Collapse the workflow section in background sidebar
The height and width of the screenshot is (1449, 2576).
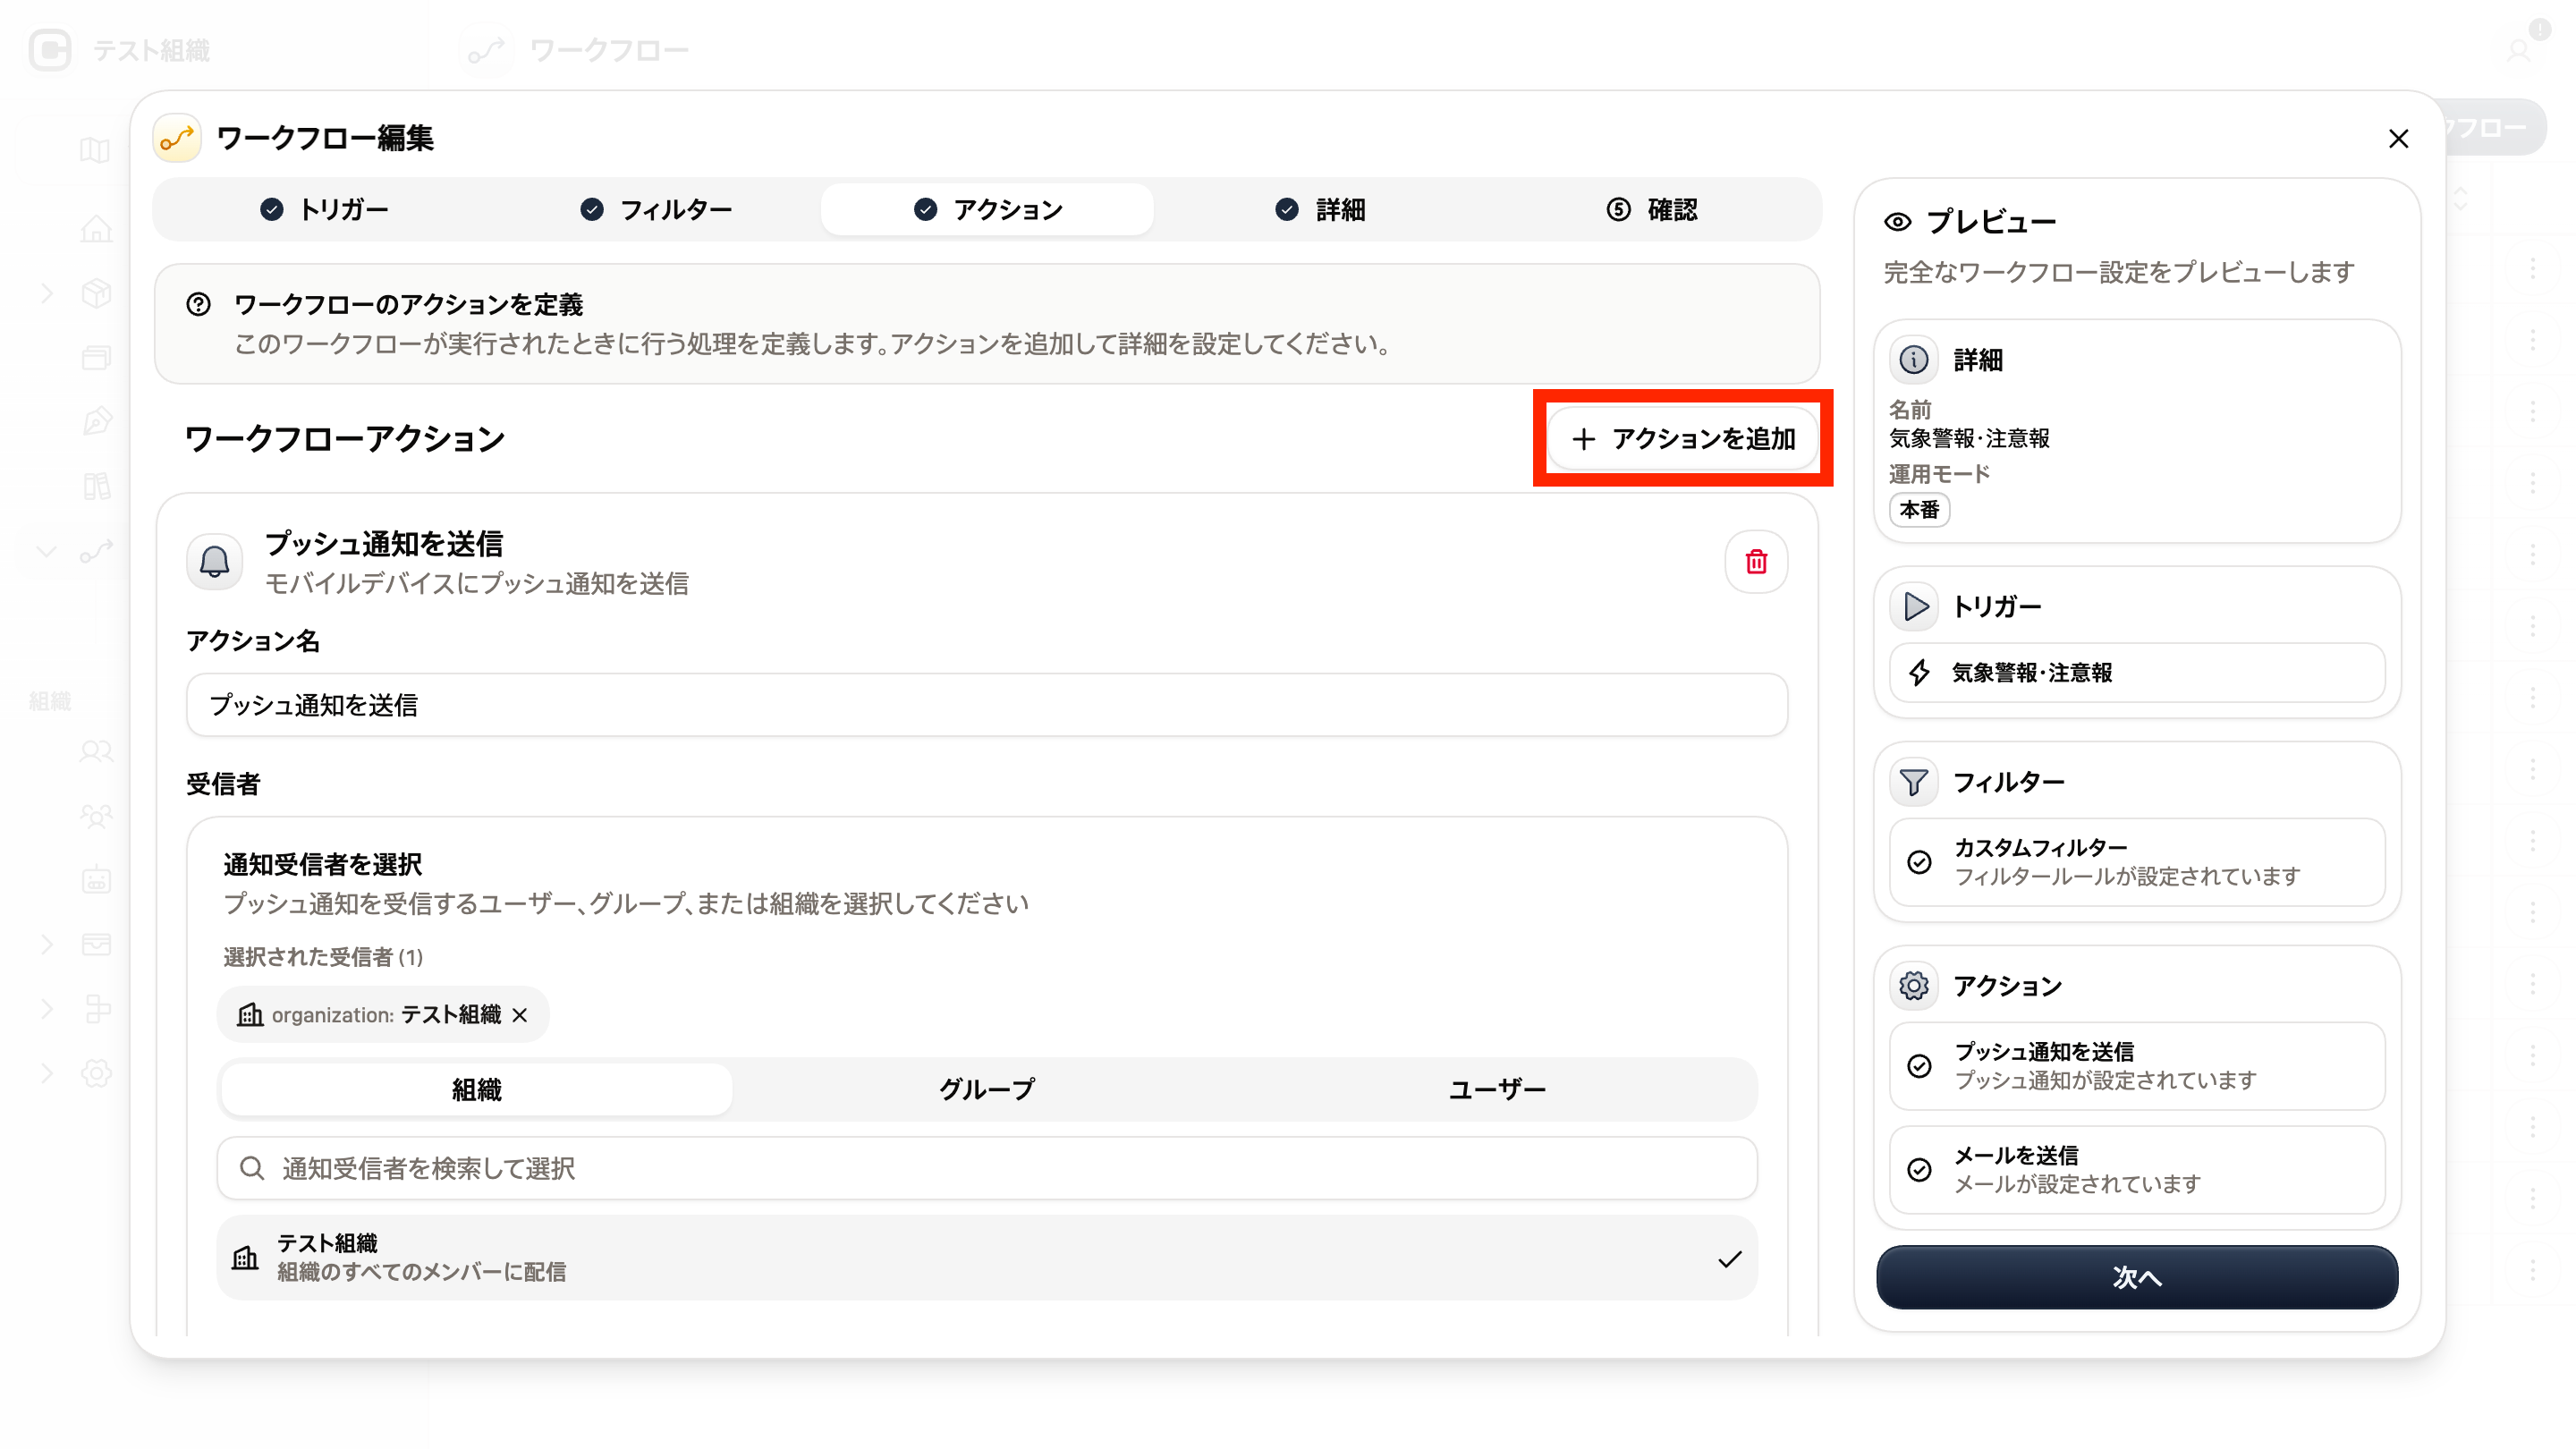(47, 551)
